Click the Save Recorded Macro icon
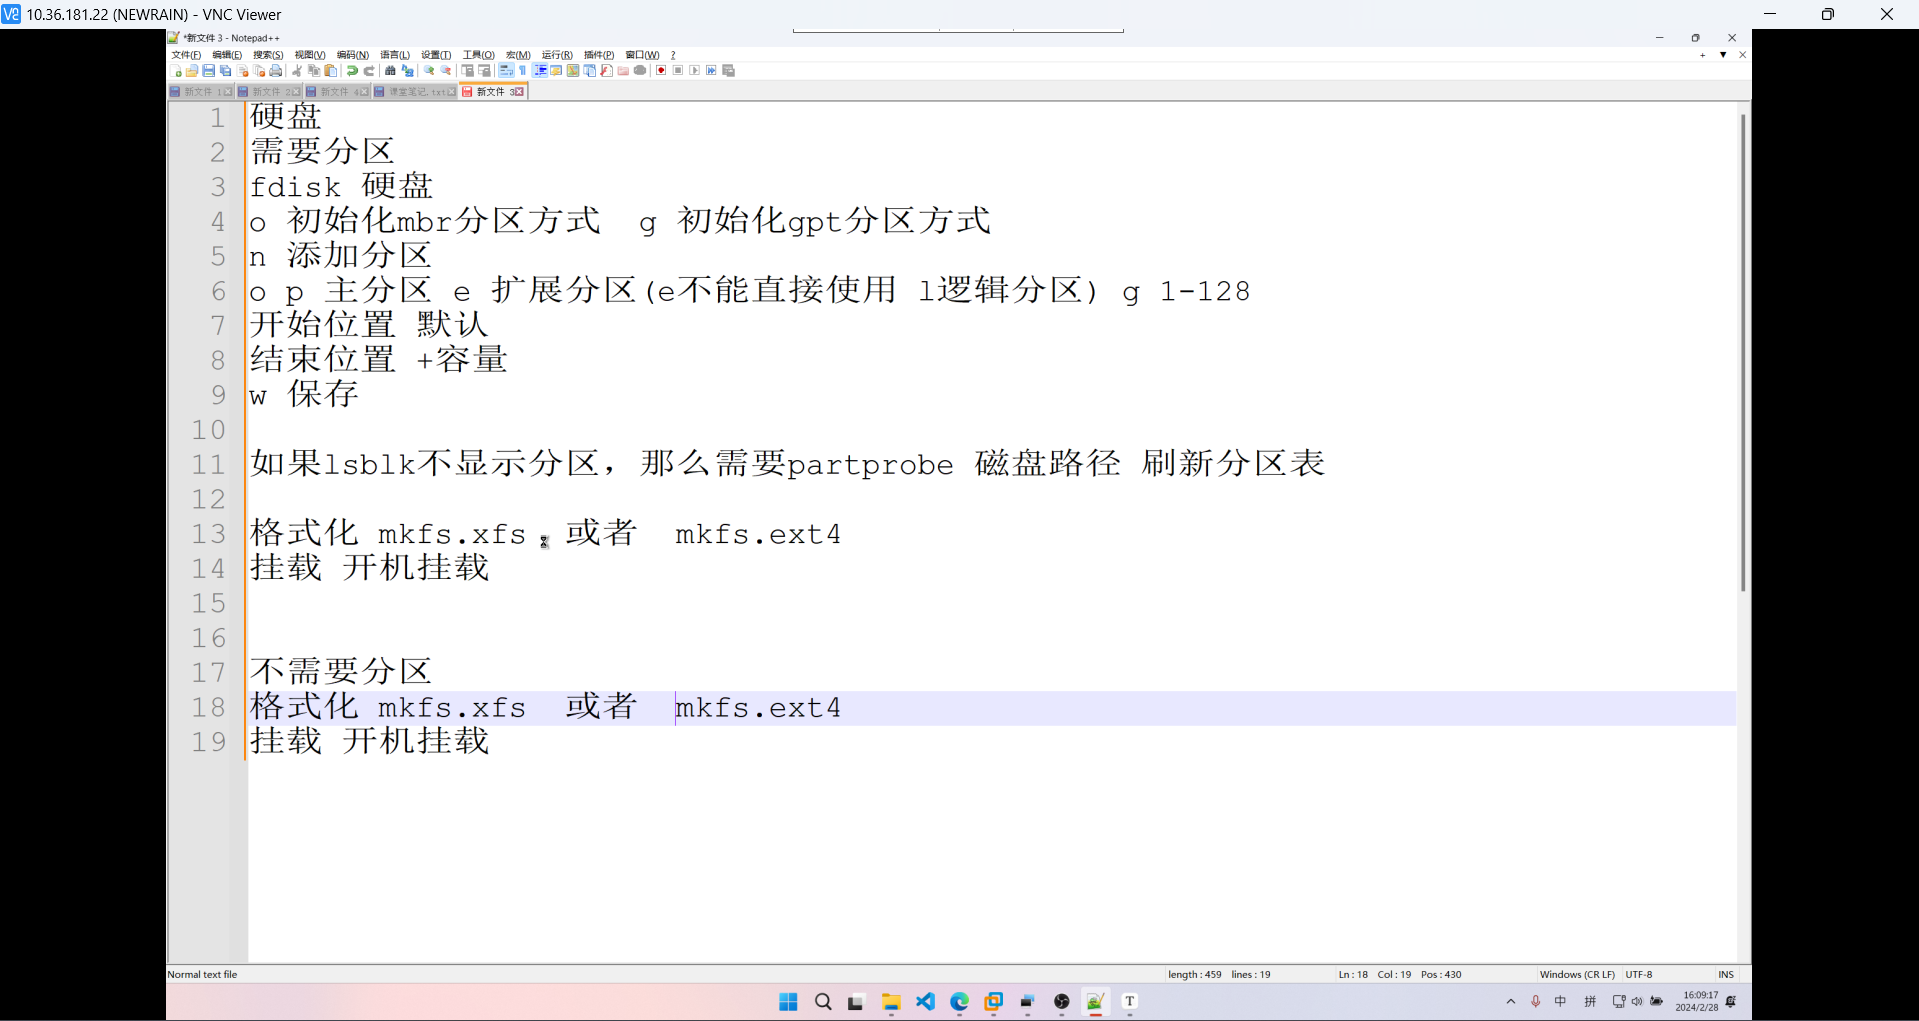The image size is (1919, 1021). pyautogui.click(x=728, y=71)
